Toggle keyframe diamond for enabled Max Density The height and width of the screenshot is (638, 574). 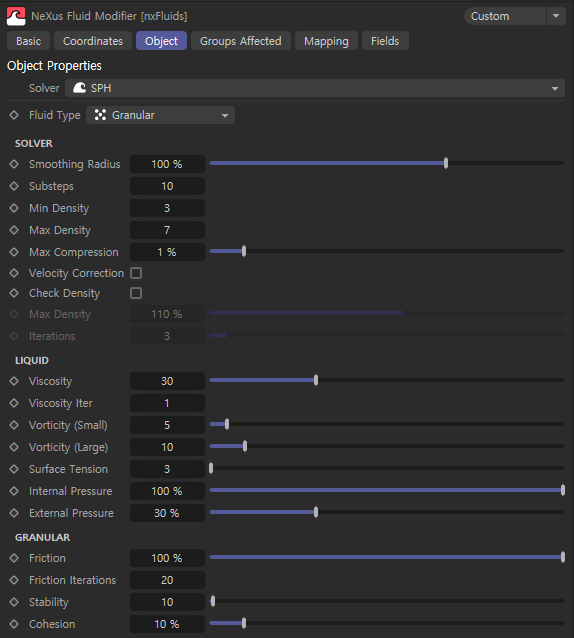pyautogui.click(x=14, y=230)
